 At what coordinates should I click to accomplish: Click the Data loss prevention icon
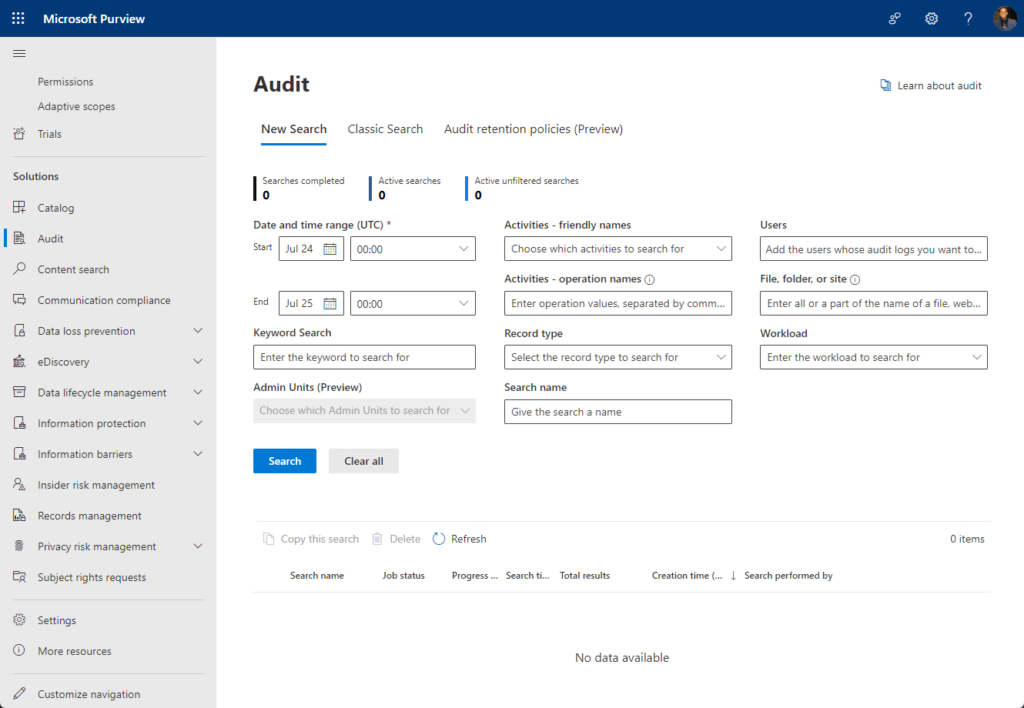pyautogui.click(x=19, y=330)
